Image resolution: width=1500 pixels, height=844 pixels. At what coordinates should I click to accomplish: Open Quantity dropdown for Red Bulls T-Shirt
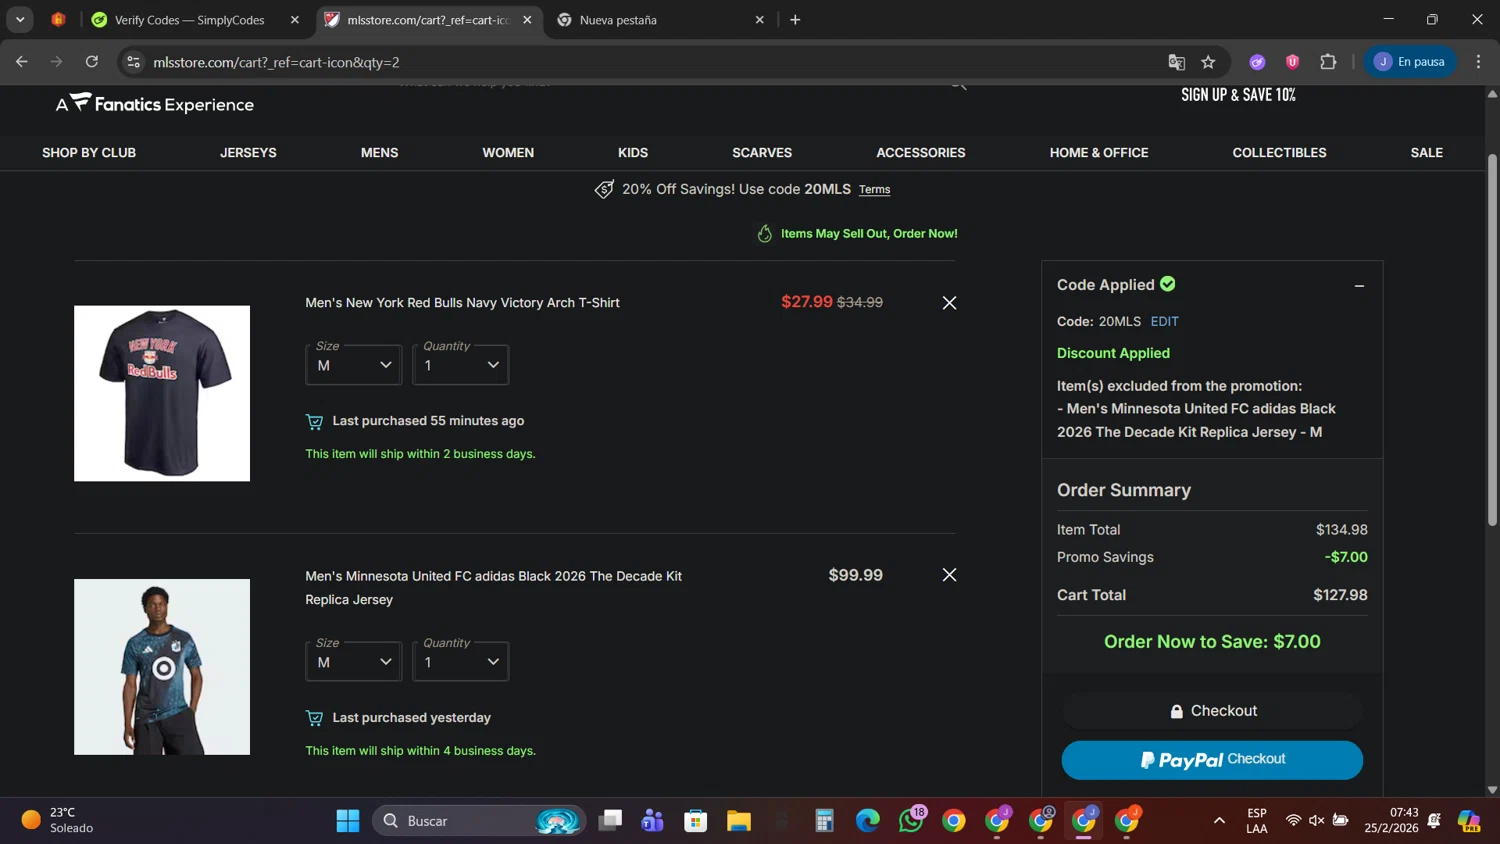[x=461, y=365]
